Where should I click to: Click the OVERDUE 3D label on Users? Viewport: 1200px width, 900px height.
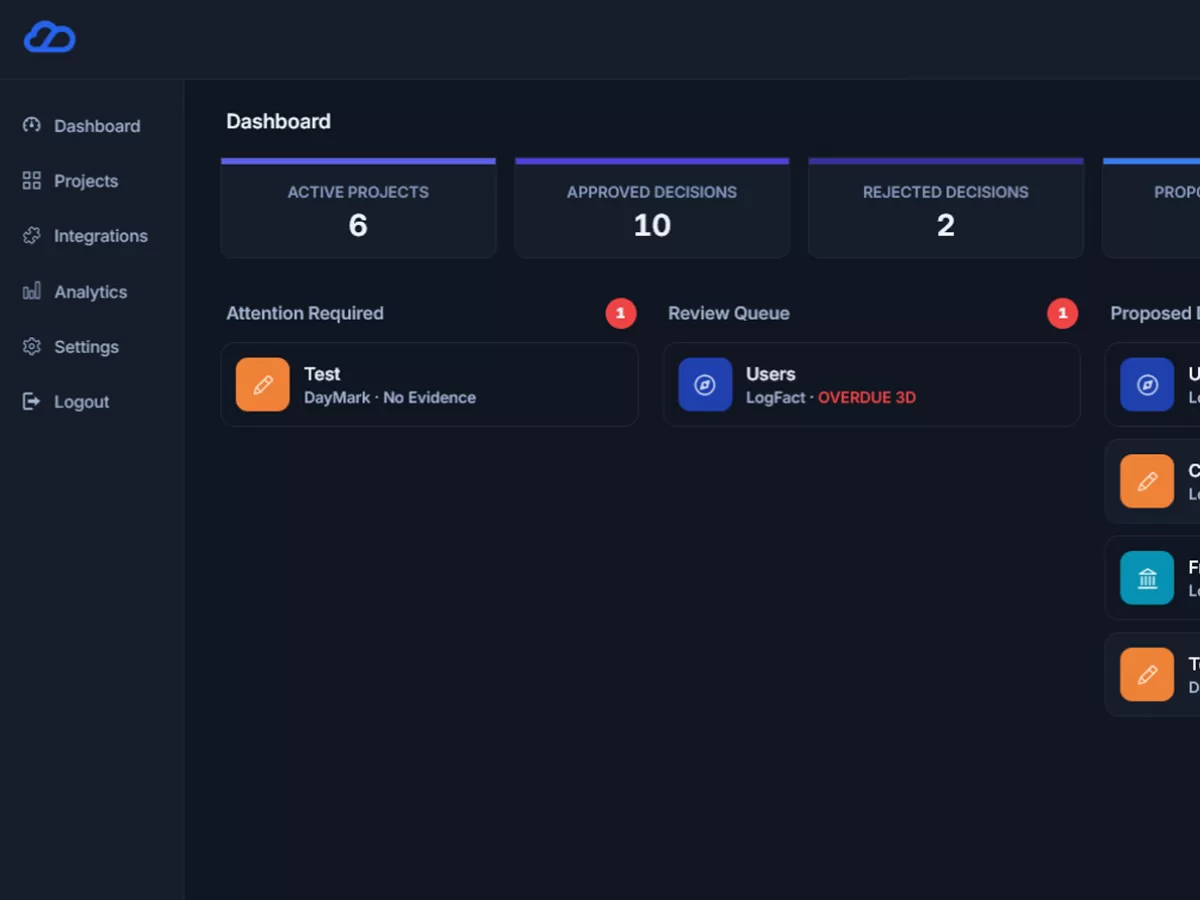(x=867, y=398)
